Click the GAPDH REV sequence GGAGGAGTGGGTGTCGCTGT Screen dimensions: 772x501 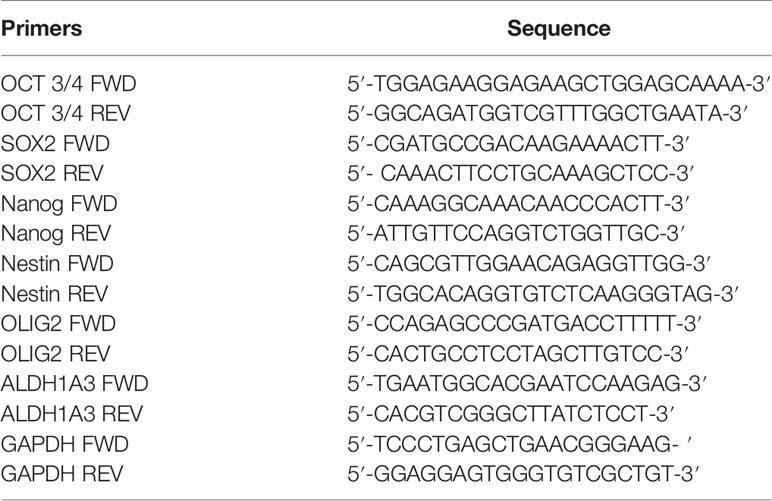click(x=523, y=474)
